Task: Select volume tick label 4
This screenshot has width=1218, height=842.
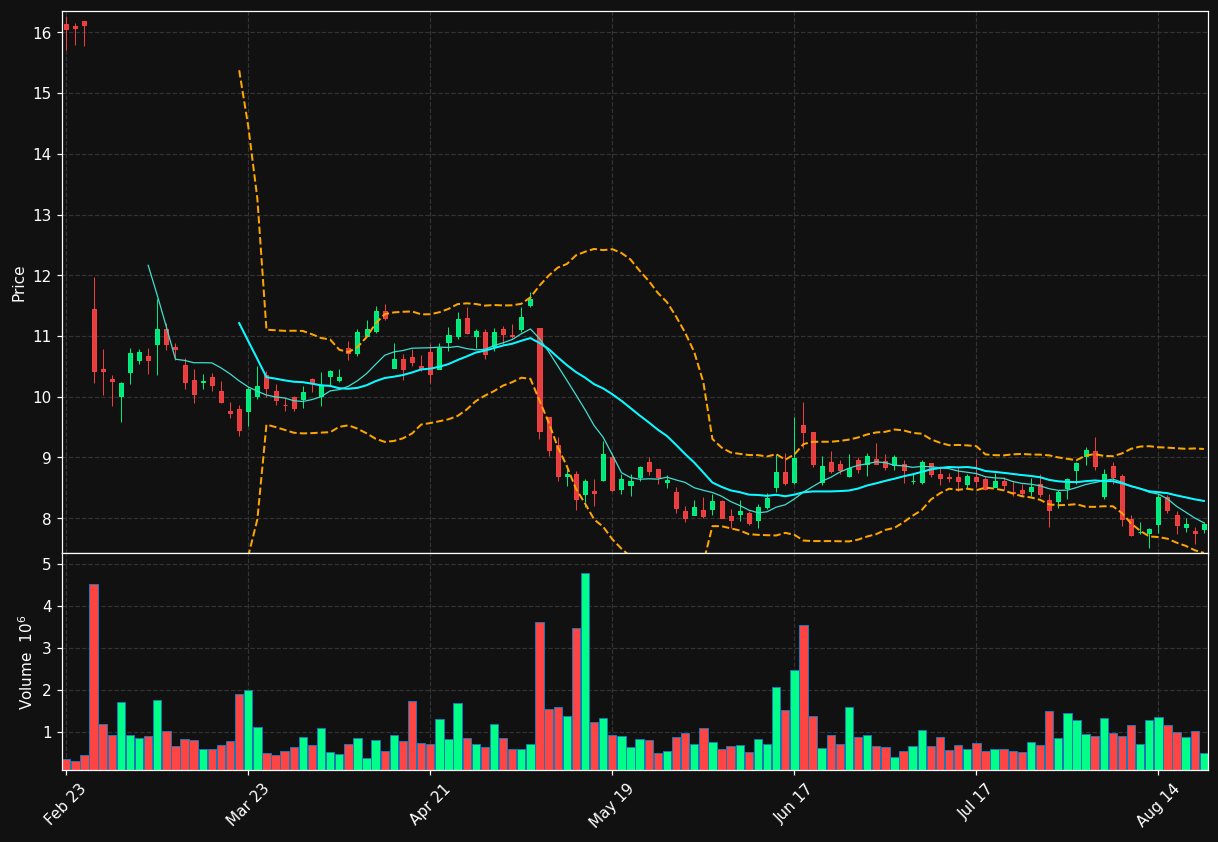Action: (x=47, y=606)
